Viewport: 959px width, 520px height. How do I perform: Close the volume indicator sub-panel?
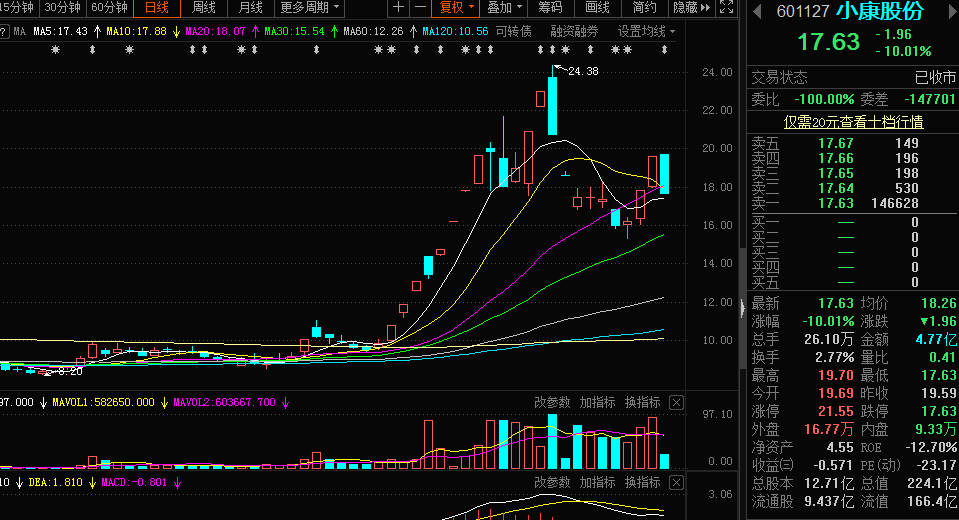676,403
